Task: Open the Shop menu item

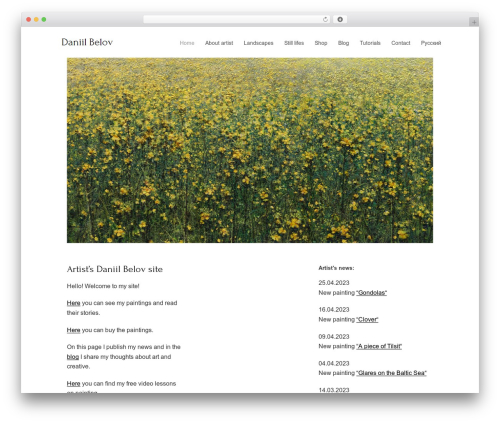Action: tap(321, 43)
